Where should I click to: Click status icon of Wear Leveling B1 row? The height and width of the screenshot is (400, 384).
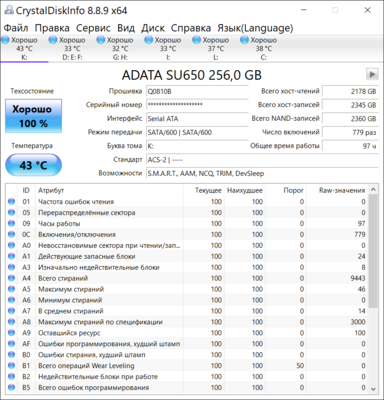pyautogui.click(x=11, y=366)
